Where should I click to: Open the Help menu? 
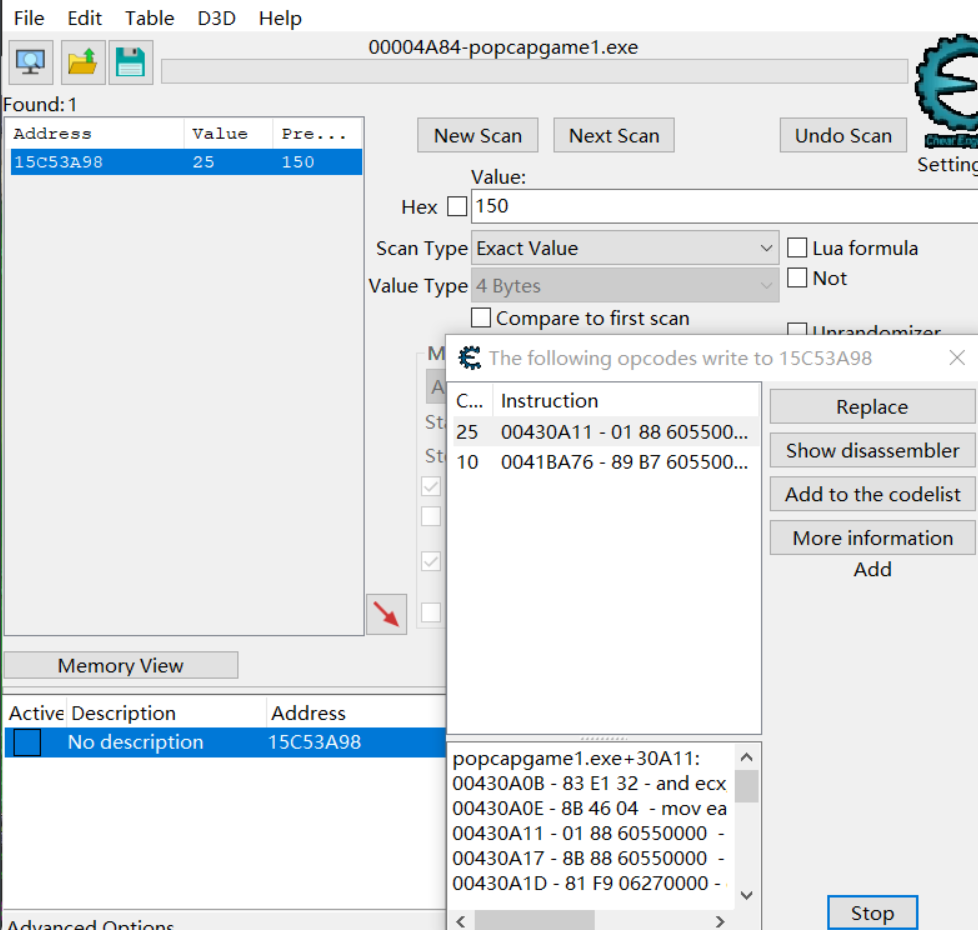[x=280, y=18]
